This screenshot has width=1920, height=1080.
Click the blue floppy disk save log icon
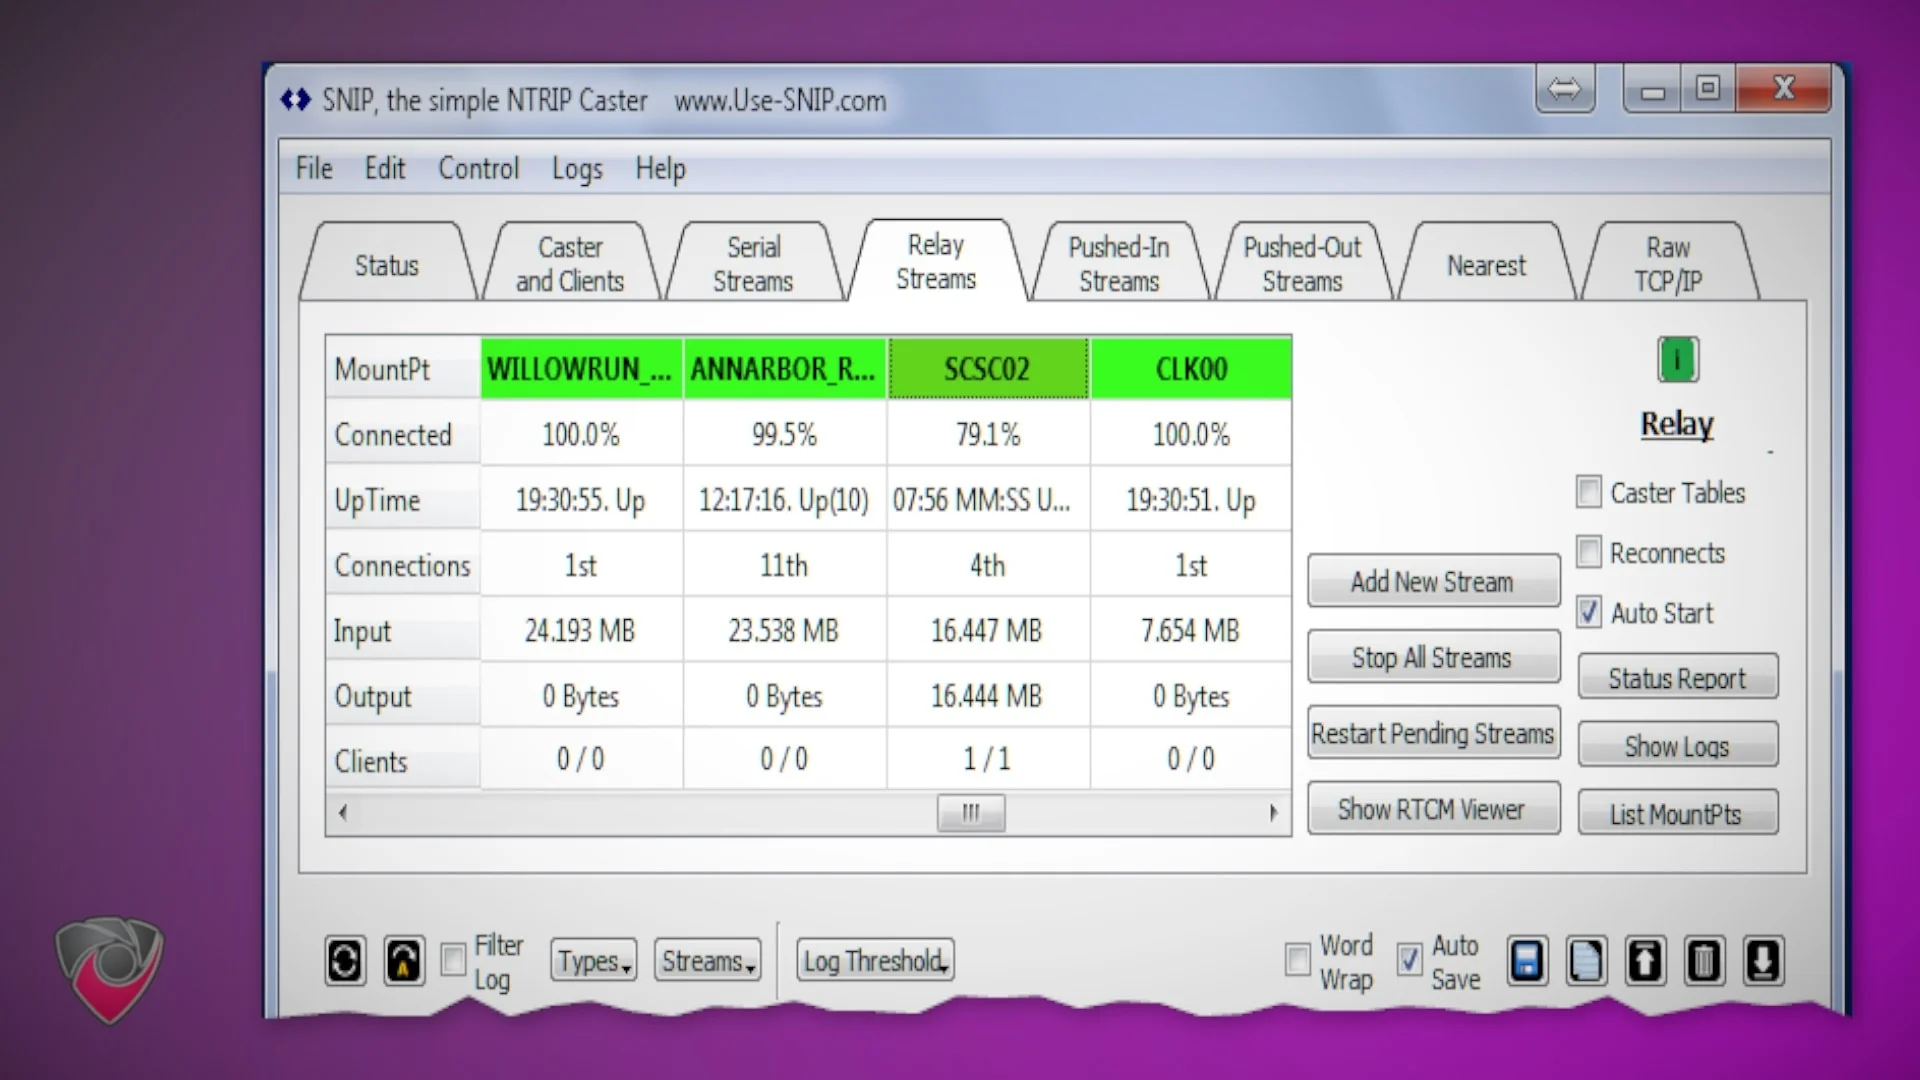click(1527, 961)
